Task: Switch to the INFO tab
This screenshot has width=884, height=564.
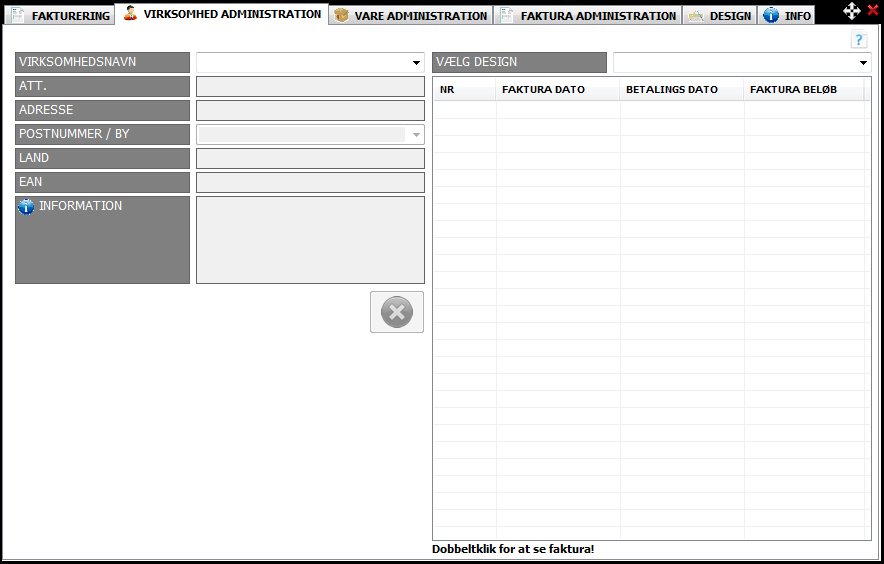Action: click(x=787, y=15)
